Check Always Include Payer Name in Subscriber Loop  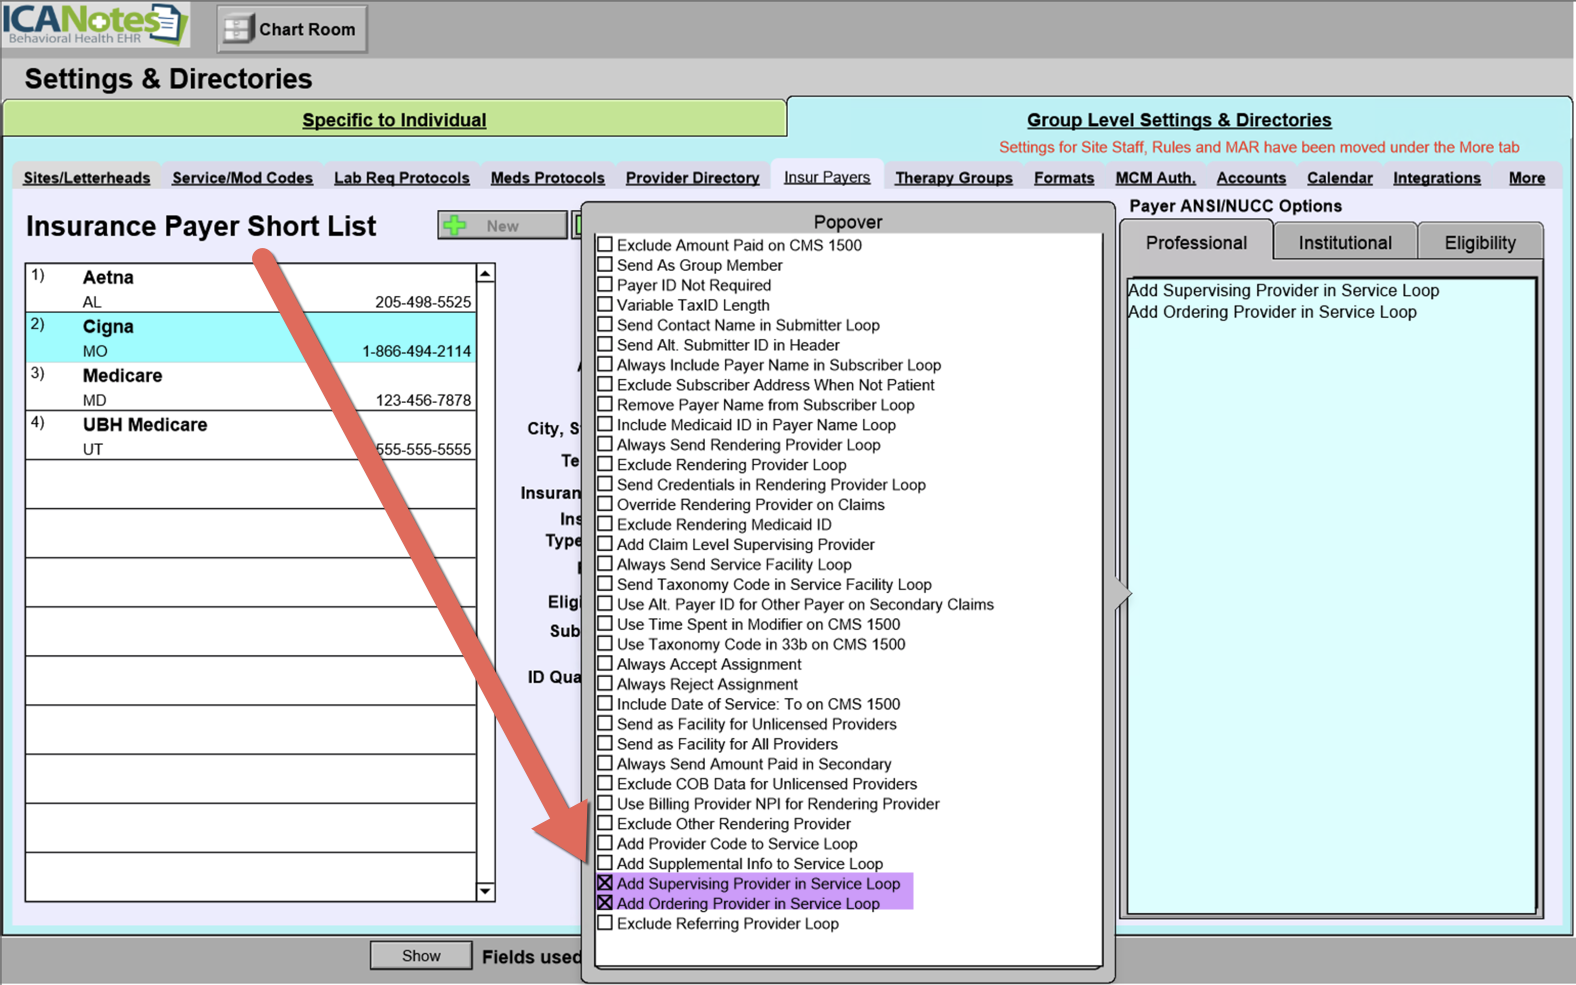[x=605, y=364]
